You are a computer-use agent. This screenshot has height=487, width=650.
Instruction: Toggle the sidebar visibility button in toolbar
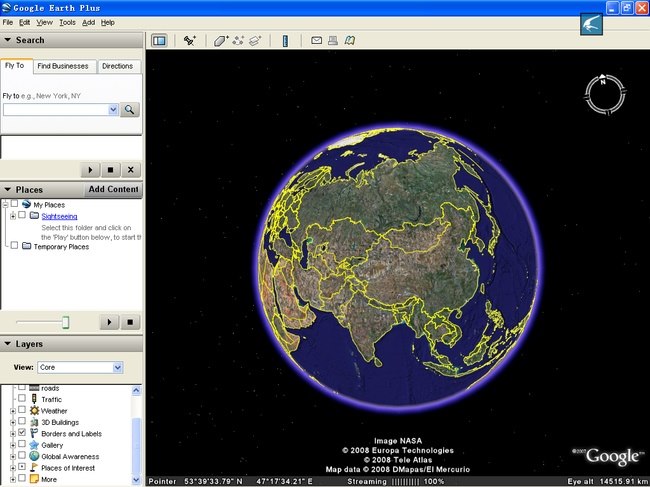(x=159, y=41)
